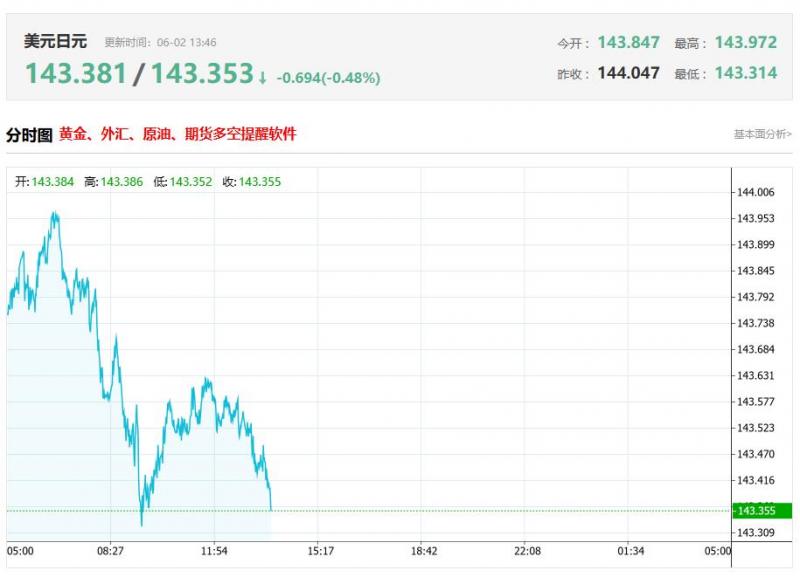Click the 143.953 price axis label

pos(756,218)
